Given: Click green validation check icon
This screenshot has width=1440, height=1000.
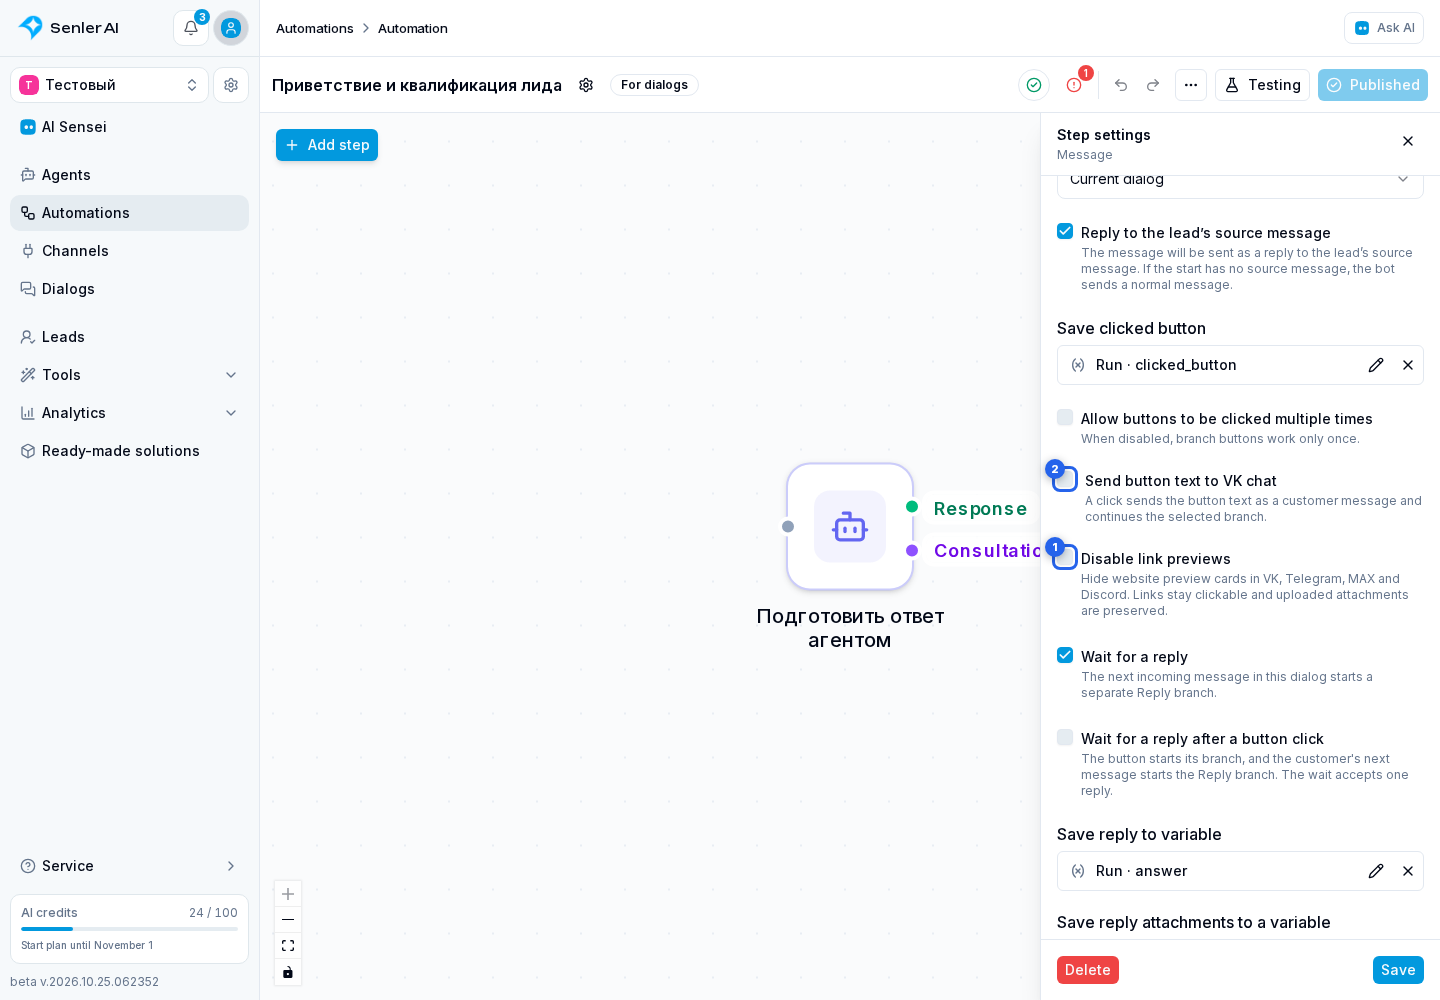Looking at the screenshot, I should 1034,85.
